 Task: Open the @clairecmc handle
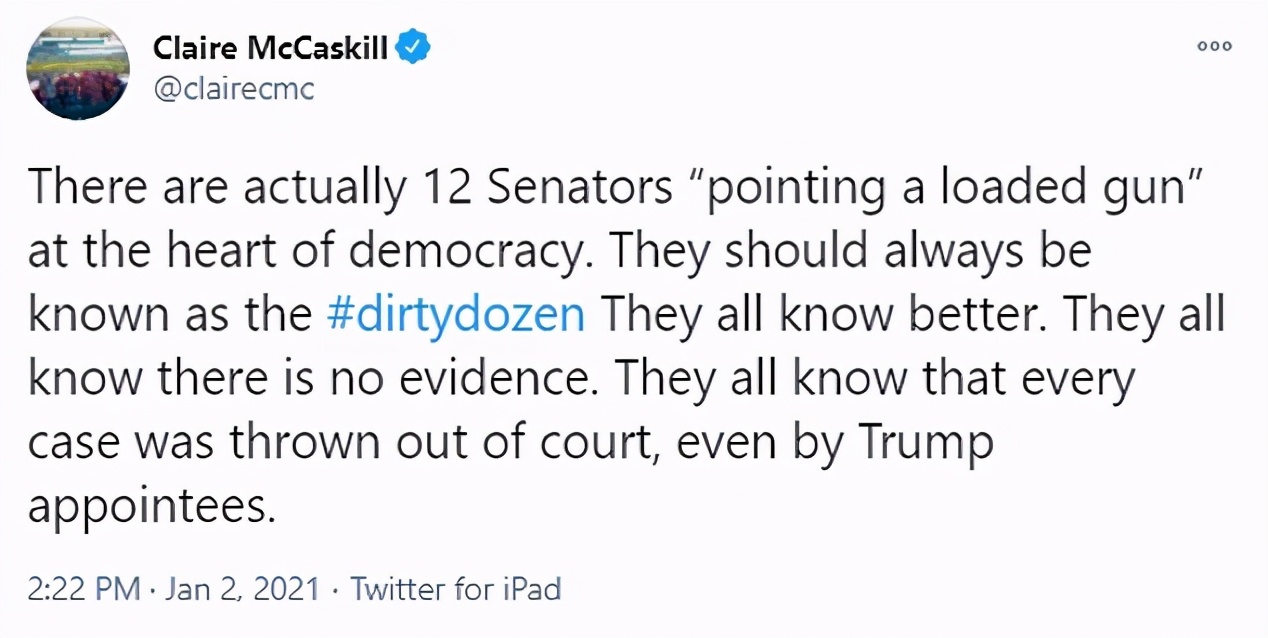click(234, 89)
